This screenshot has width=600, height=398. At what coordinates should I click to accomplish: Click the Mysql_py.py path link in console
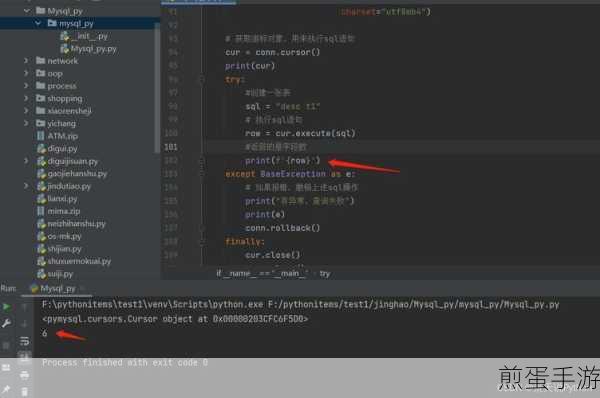(x=414, y=305)
